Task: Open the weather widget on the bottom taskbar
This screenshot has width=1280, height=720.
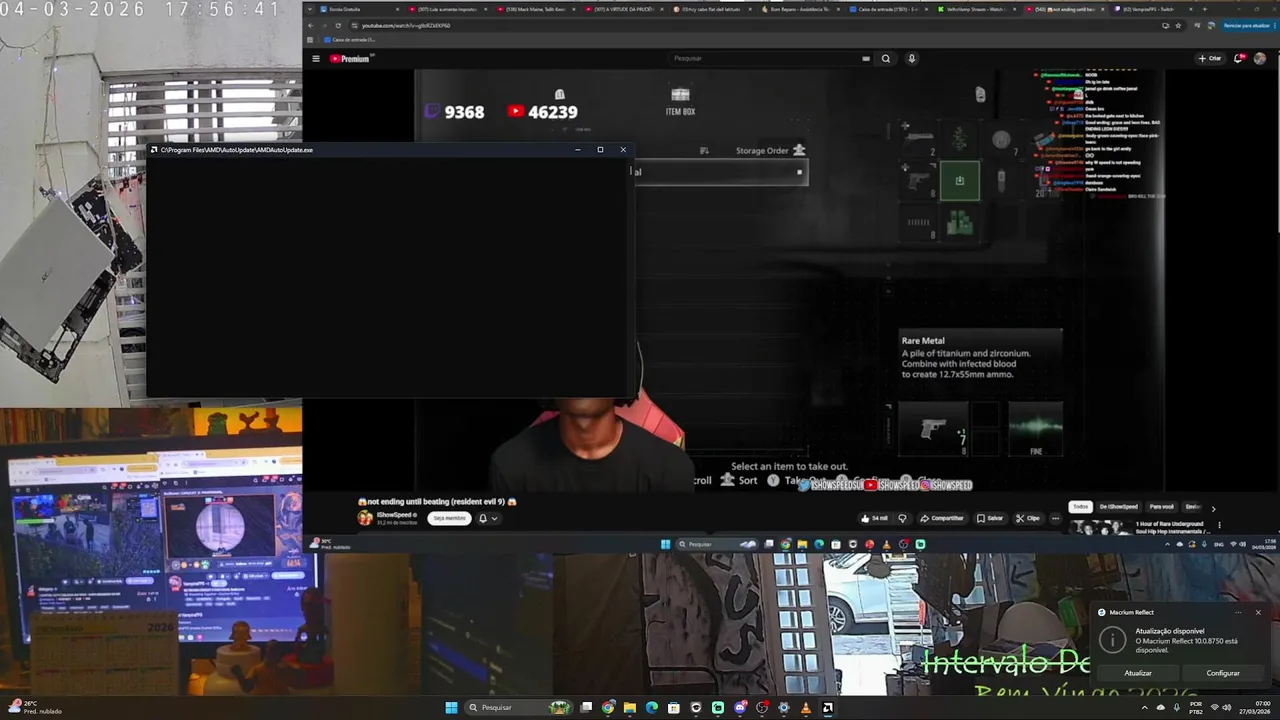Action: point(33,708)
